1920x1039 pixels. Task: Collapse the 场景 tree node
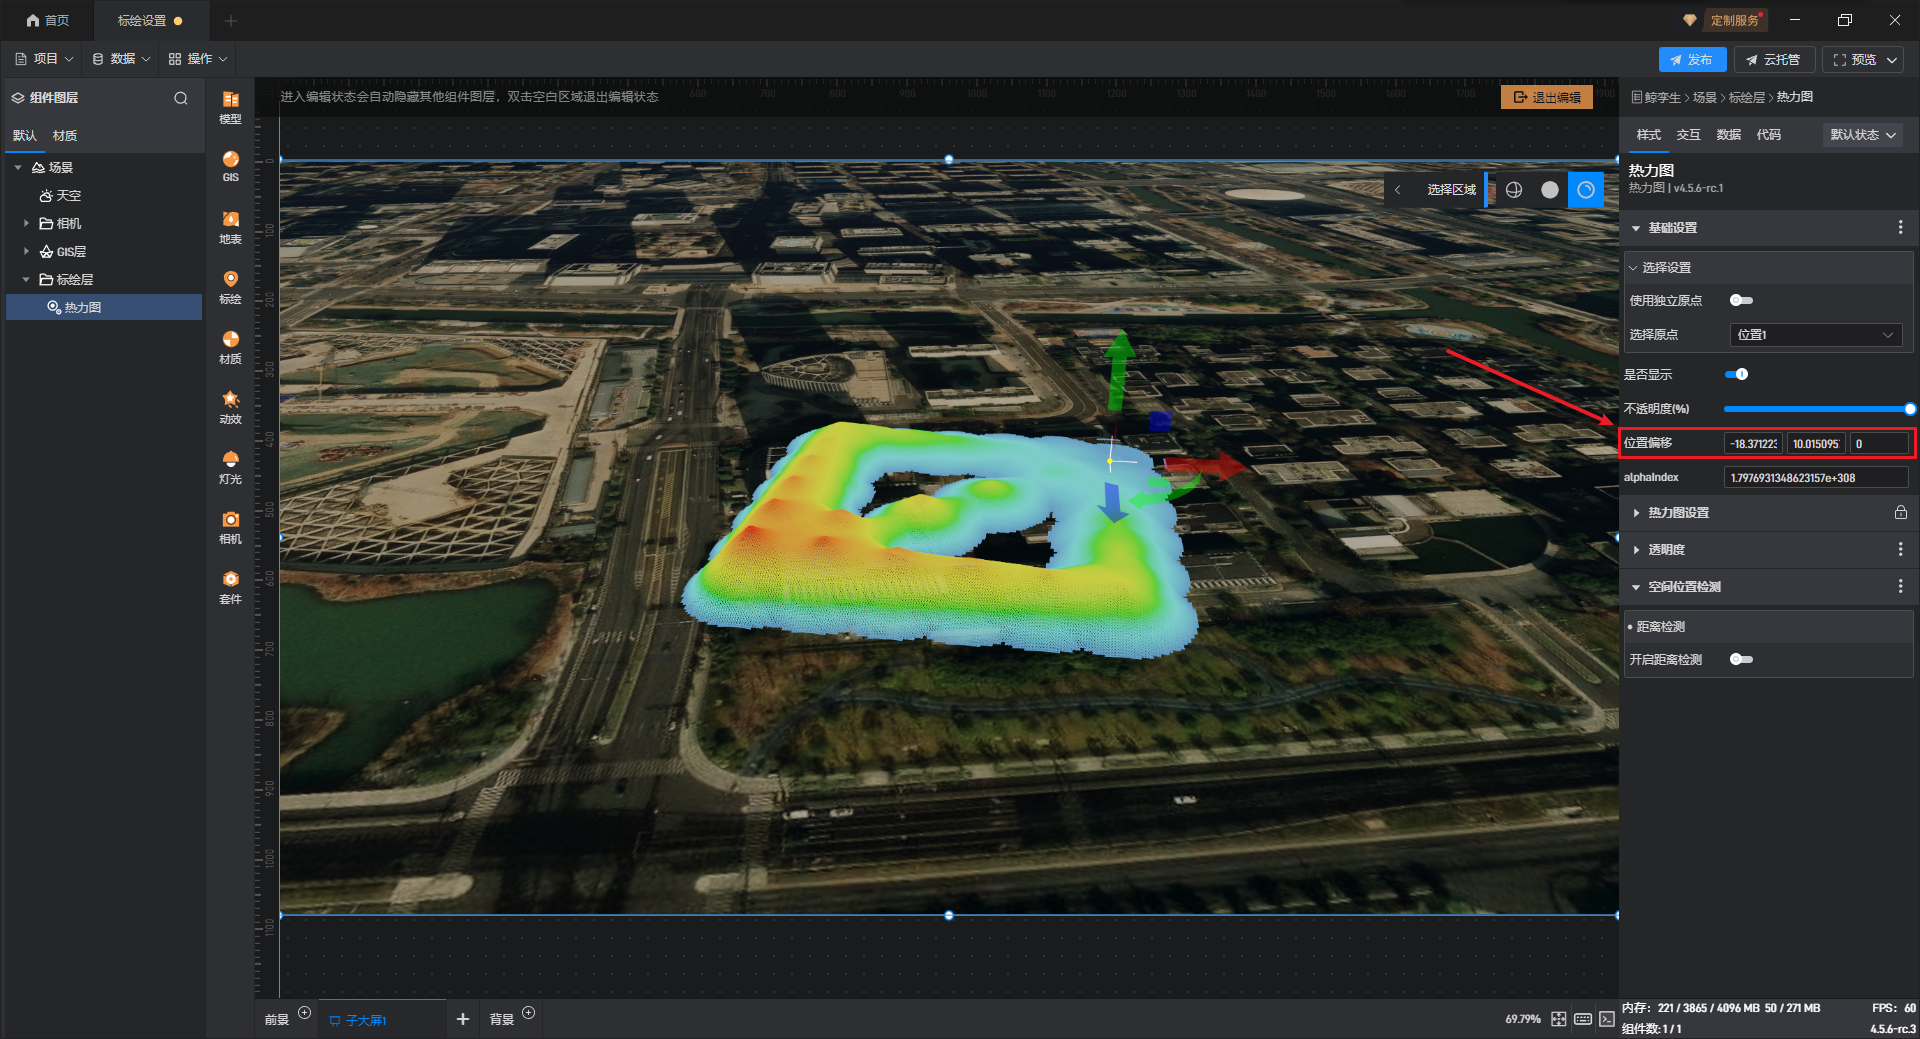click(x=18, y=168)
